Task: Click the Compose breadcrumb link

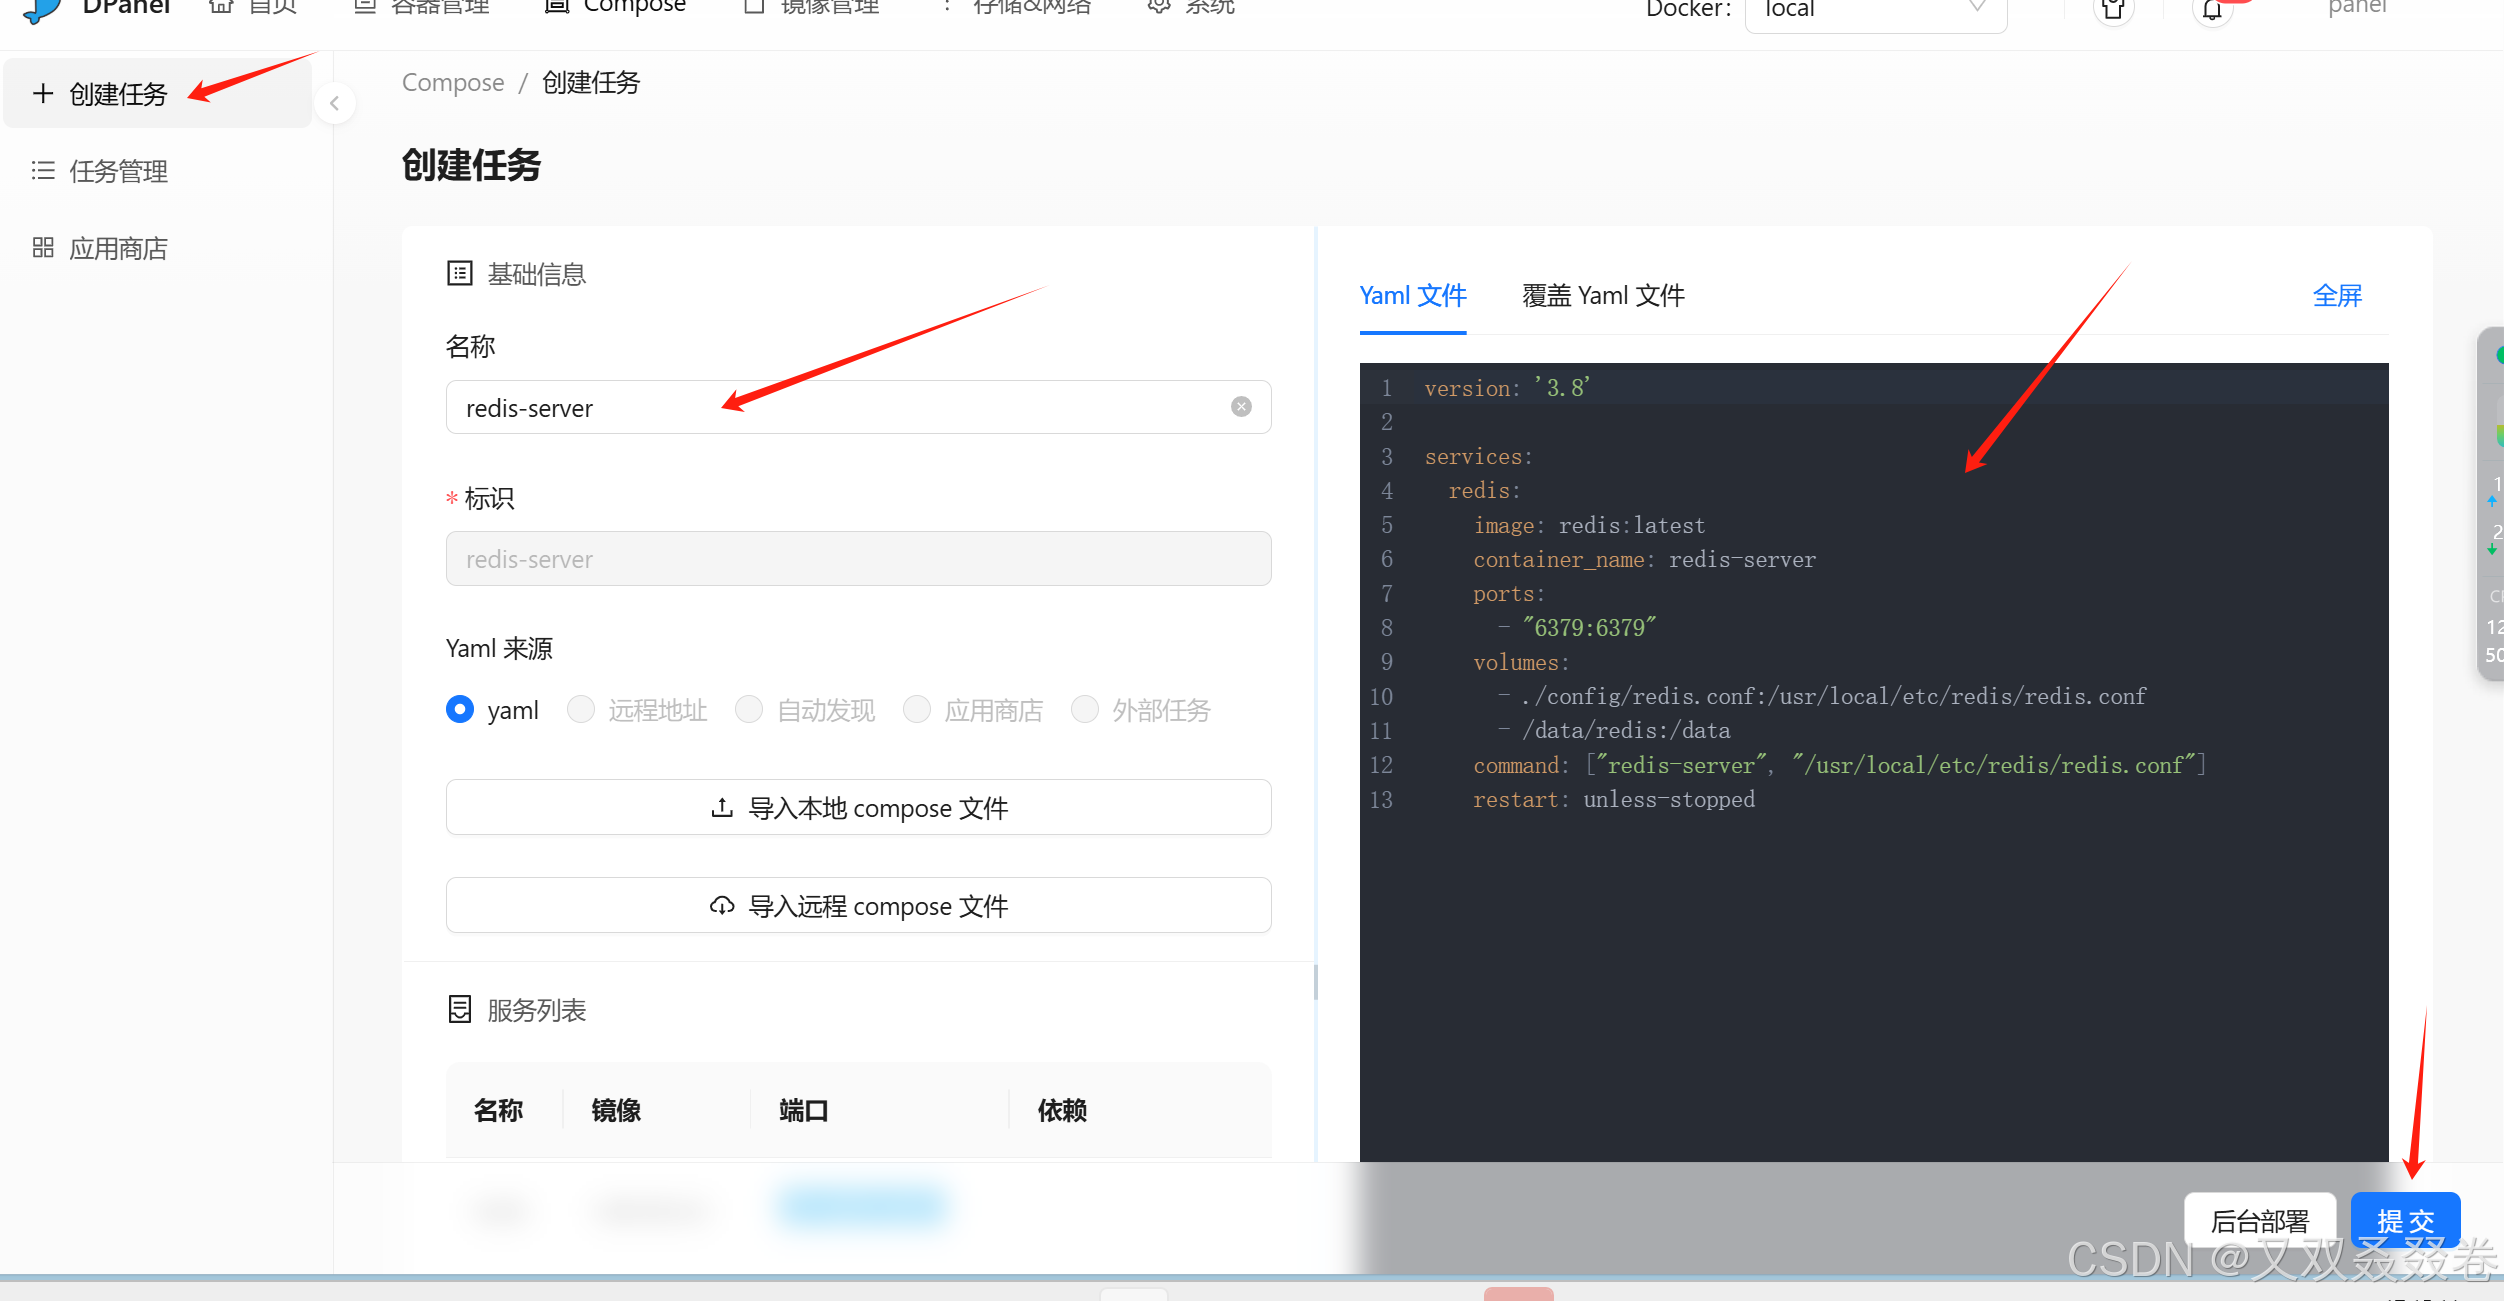Action: click(x=453, y=83)
